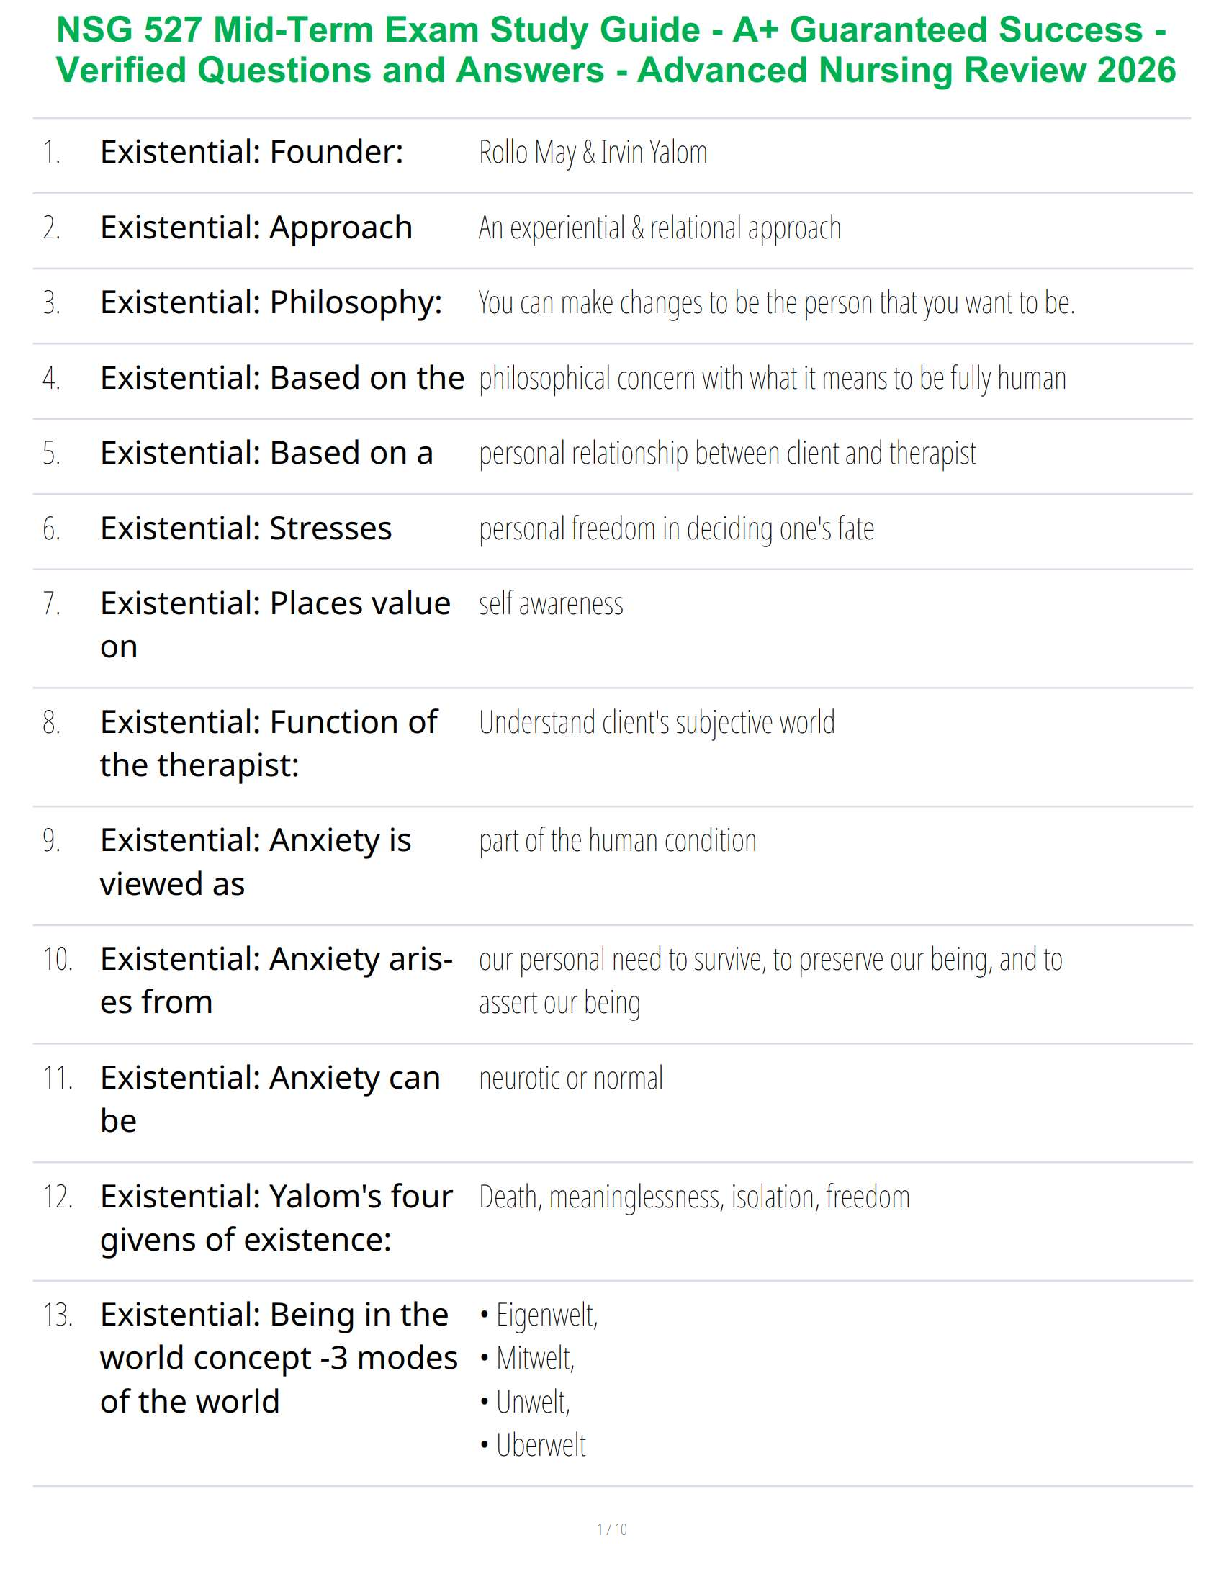1224x1584 pixels.
Task: Select the answer "Rollo May & Irvin Yalom"
Action: (593, 152)
